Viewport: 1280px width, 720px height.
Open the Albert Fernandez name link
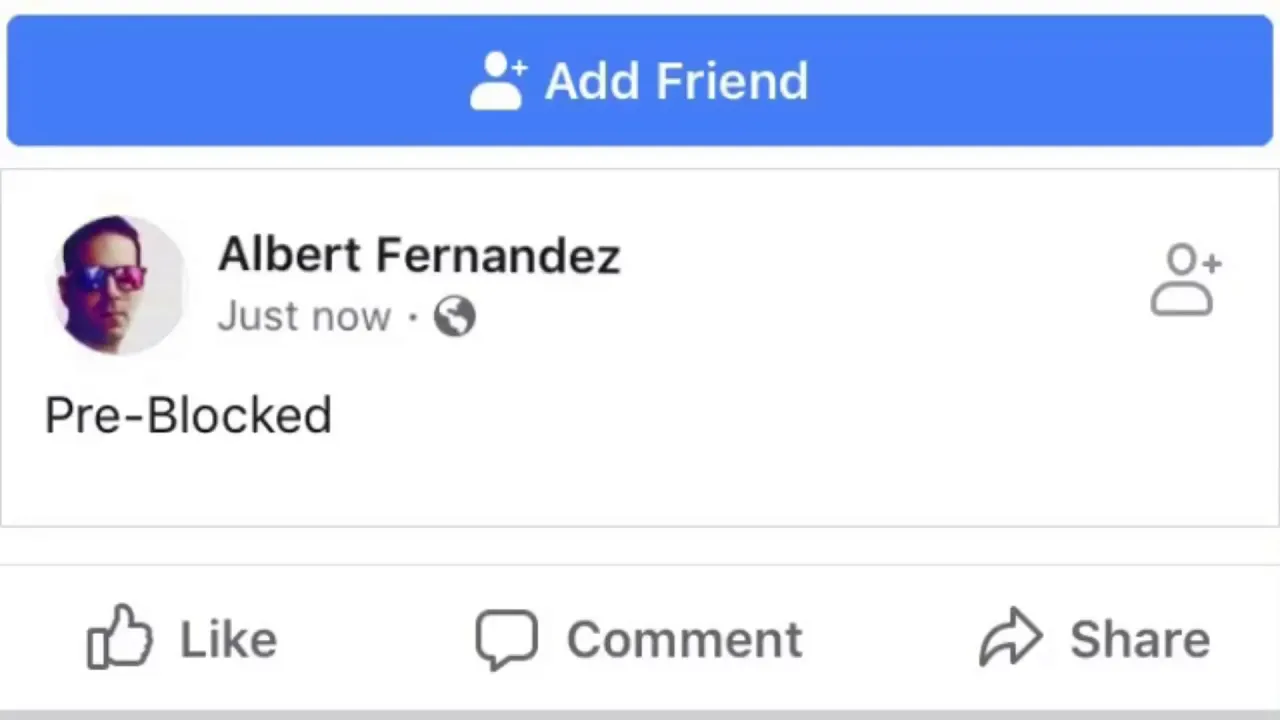coord(419,256)
